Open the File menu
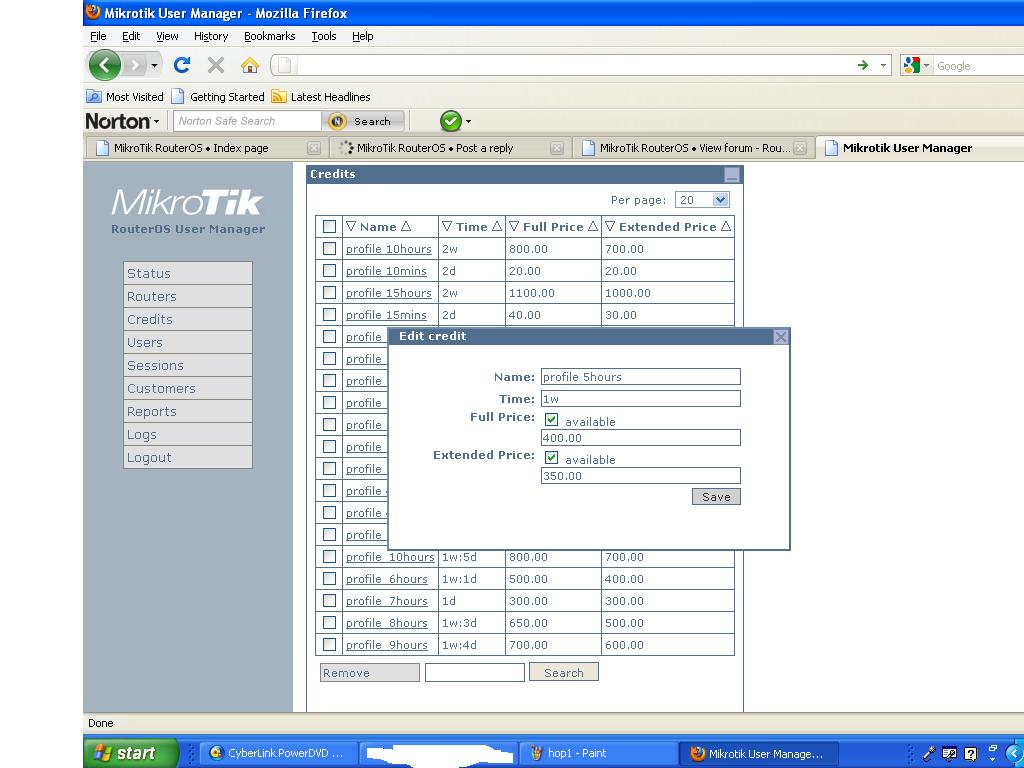The width and height of the screenshot is (1024, 768). (98, 37)
